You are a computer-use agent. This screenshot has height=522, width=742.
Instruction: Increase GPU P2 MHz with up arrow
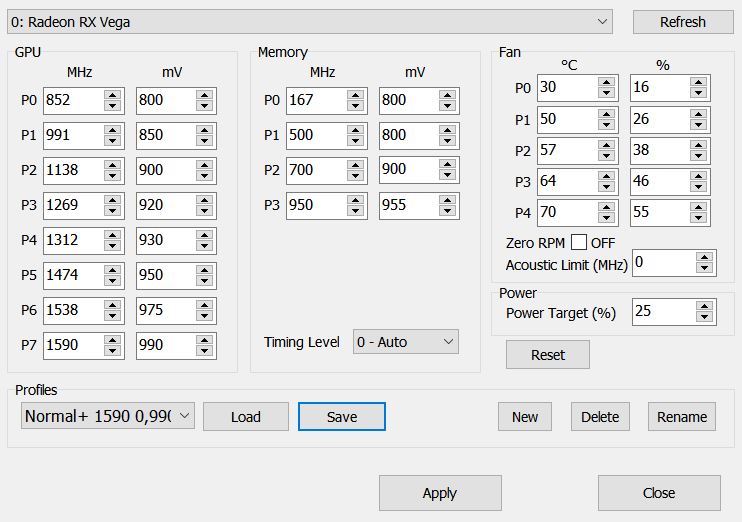point(113,165)
